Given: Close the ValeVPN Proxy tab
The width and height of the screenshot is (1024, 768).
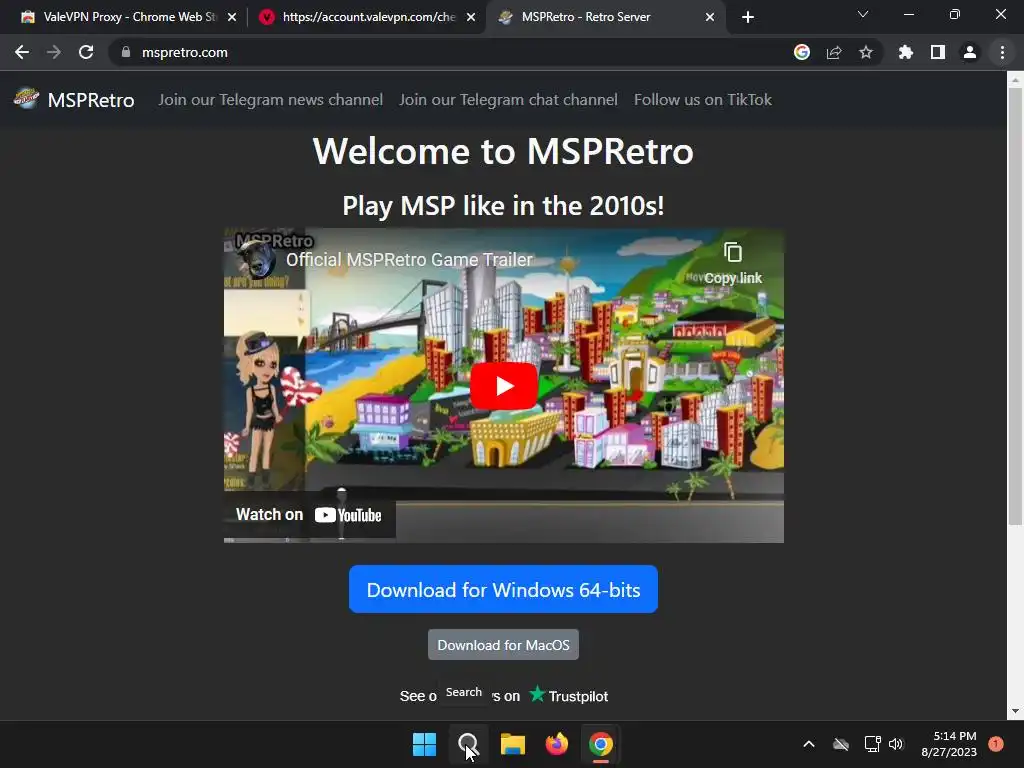Looking at the screenshot, I should pyautogui.click(x=232, y=17).
